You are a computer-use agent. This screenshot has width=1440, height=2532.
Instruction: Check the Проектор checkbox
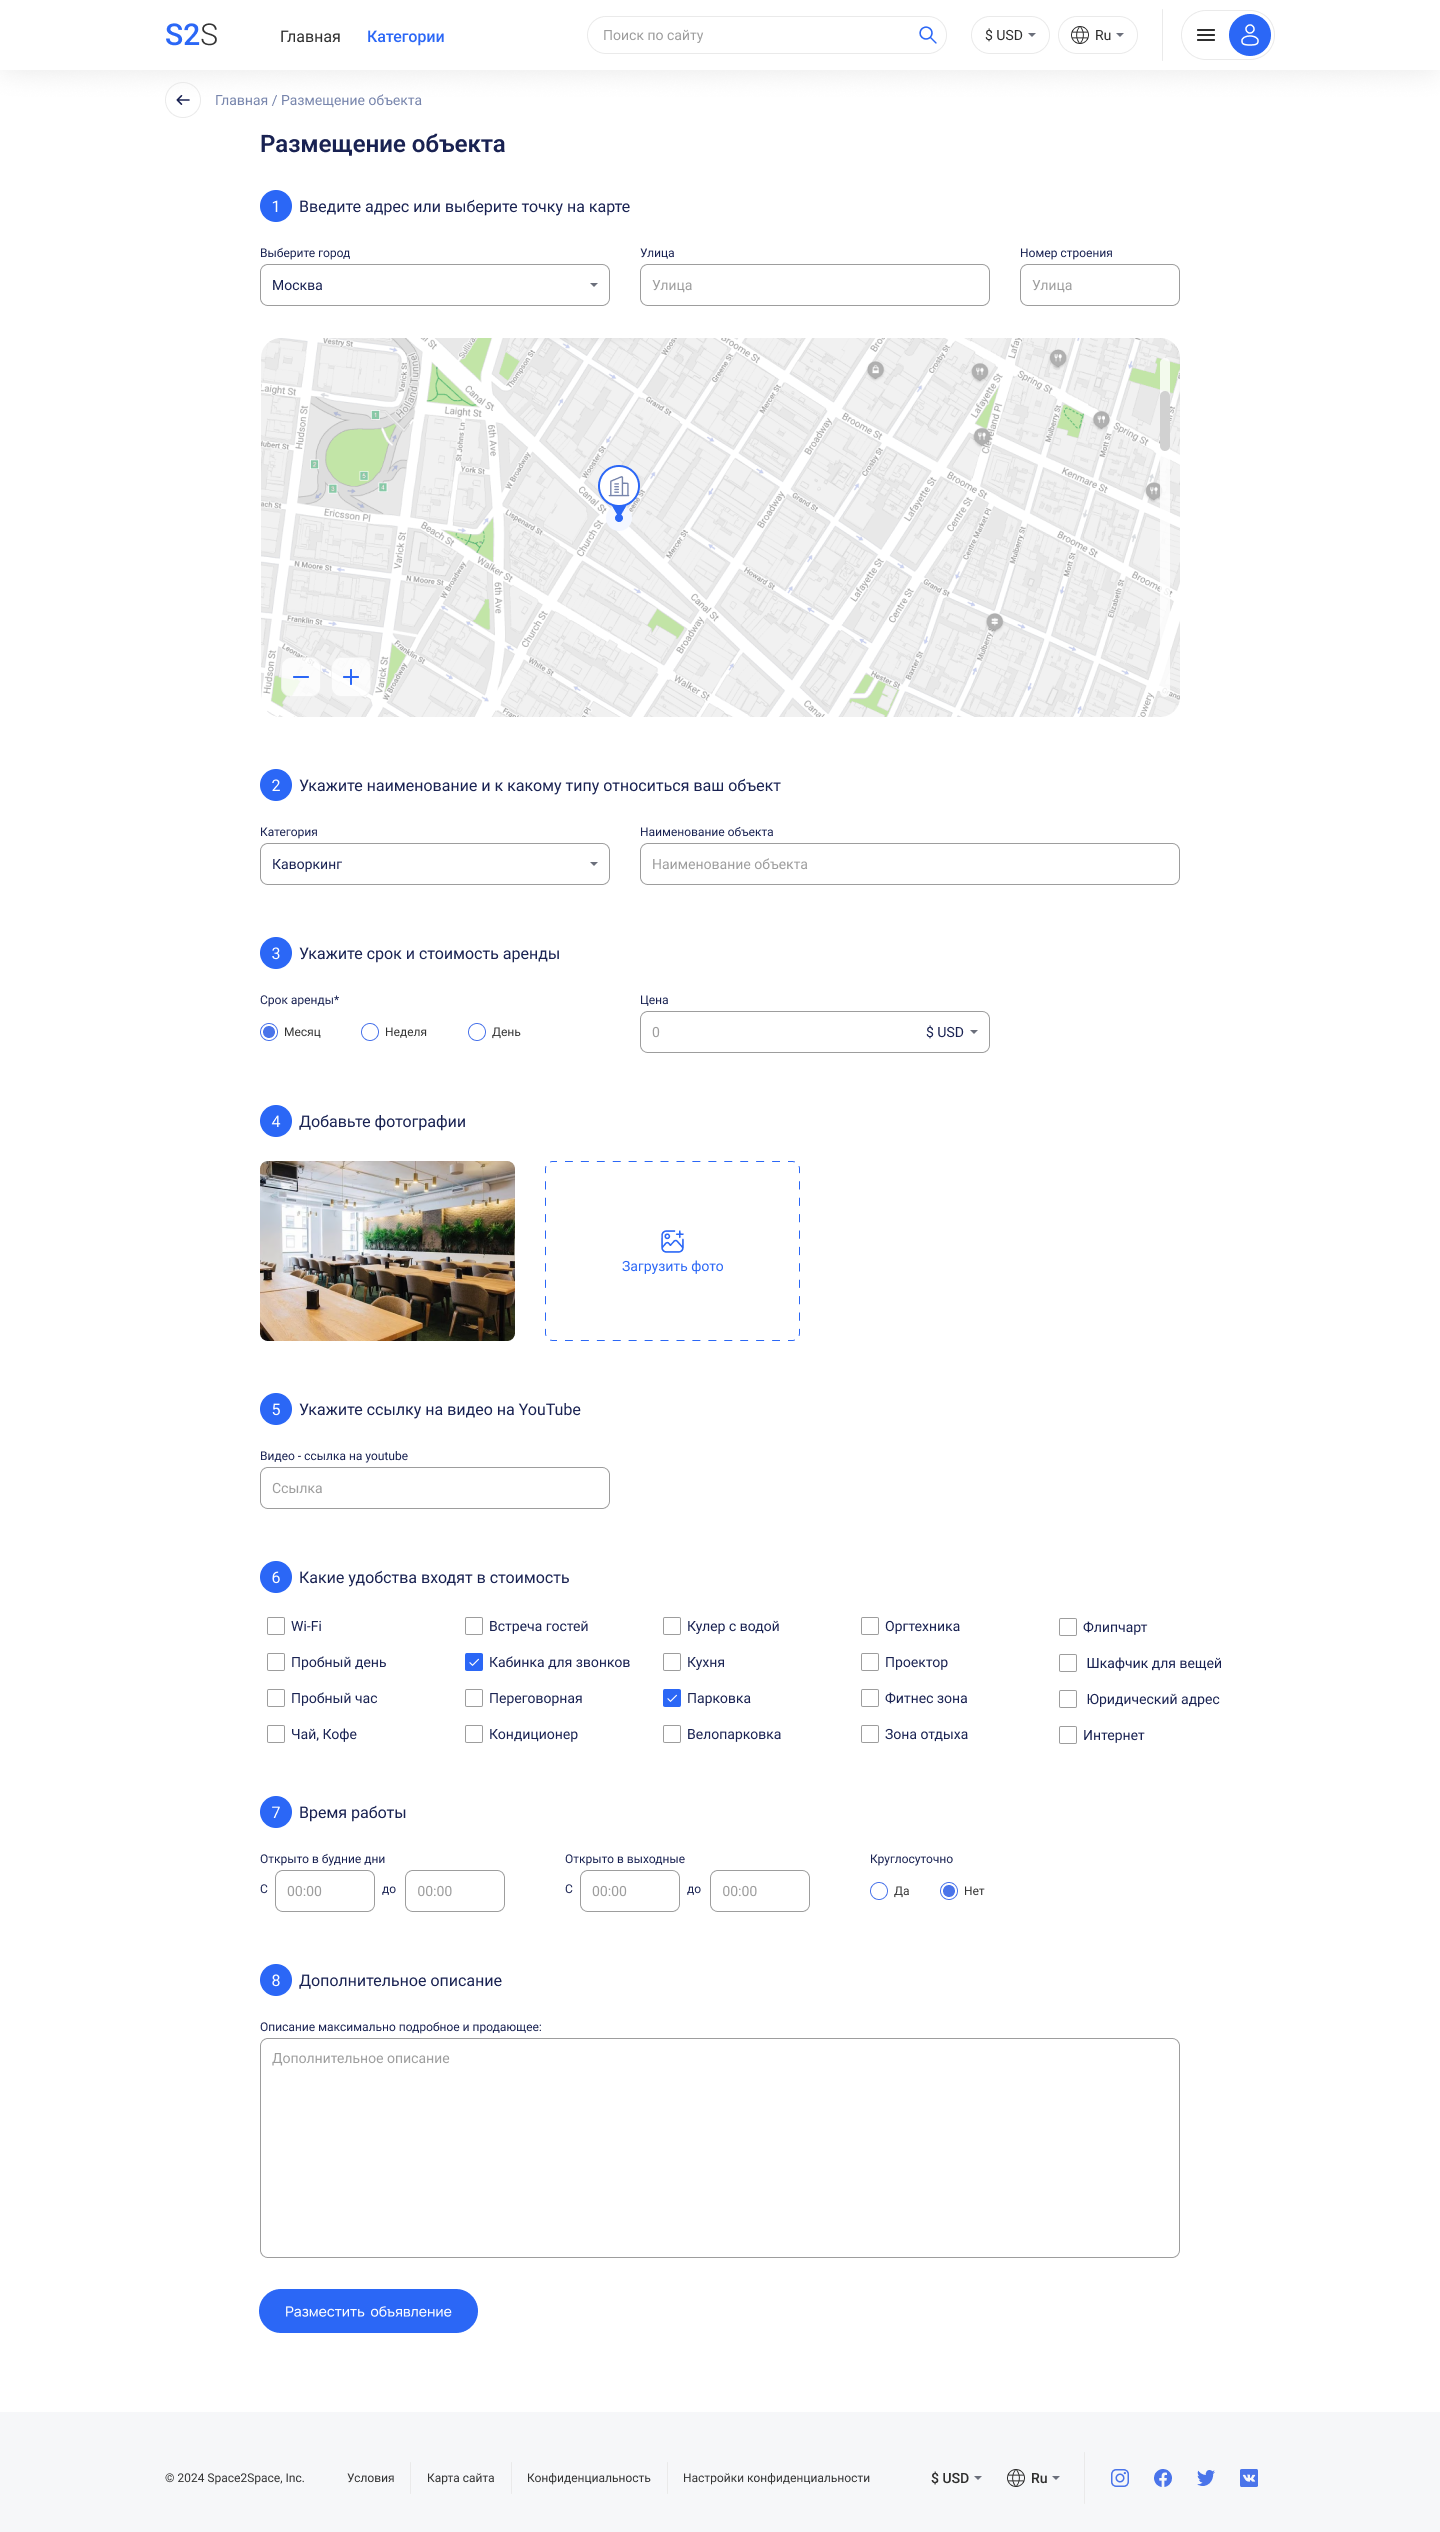870,1662
